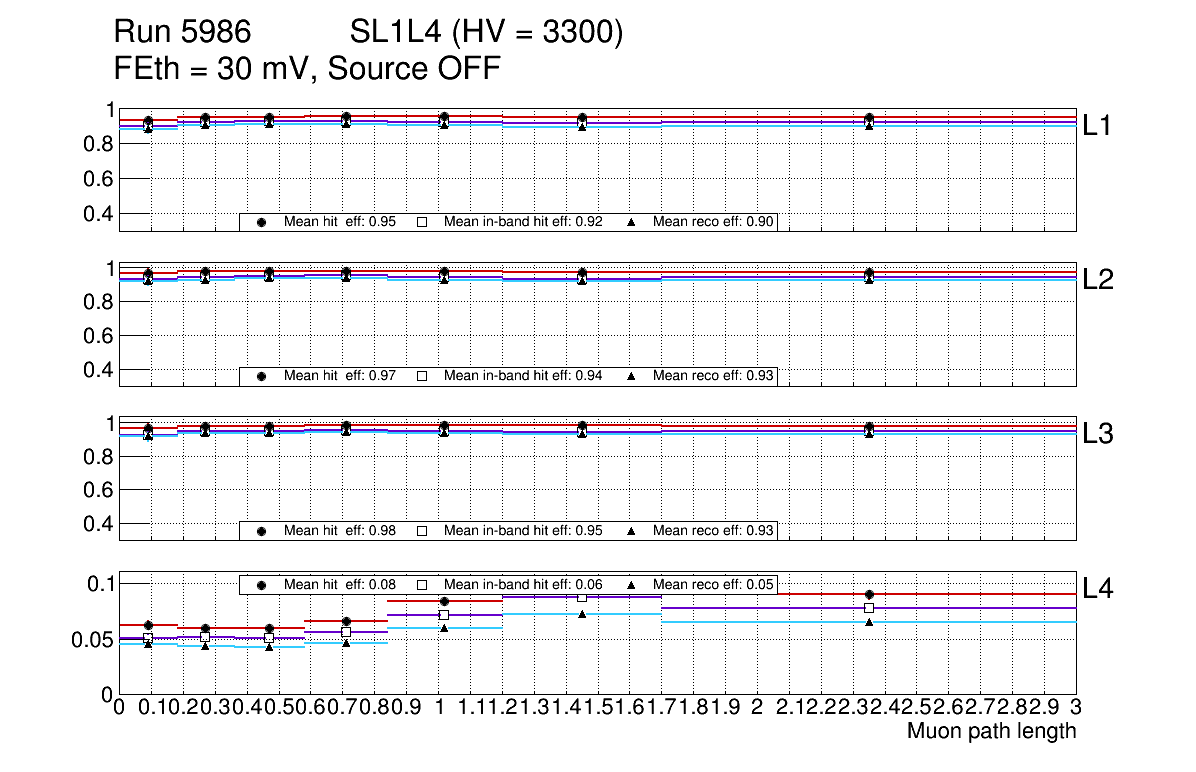Click the 'Muon path length' axis title
Screen dimensions: 1196x772
tap(991, 731)
